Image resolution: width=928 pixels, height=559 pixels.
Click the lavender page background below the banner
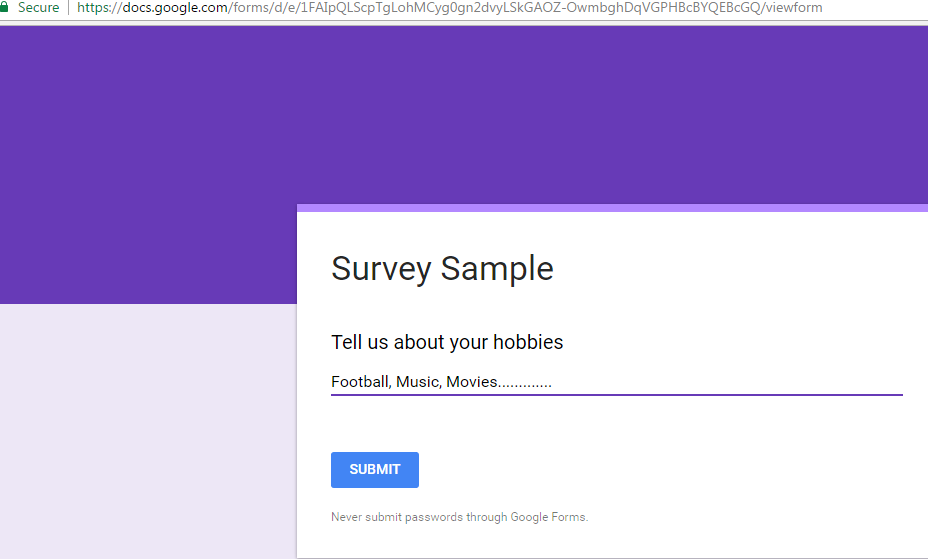point(148,431)
